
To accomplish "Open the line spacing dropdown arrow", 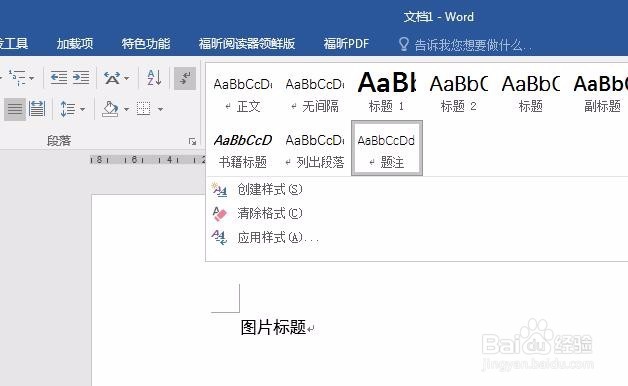I will point(83,109).
